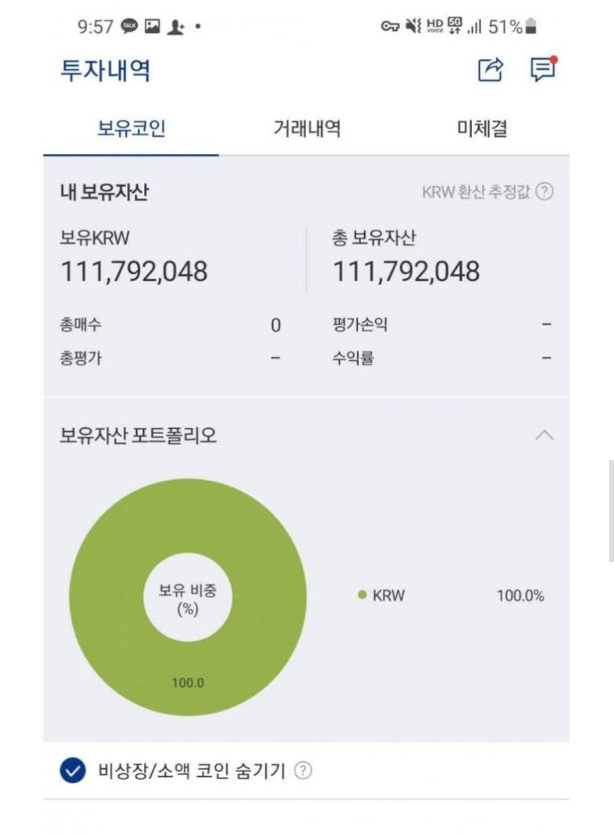Tap VPN key icon in status bar

pos(390,26)
